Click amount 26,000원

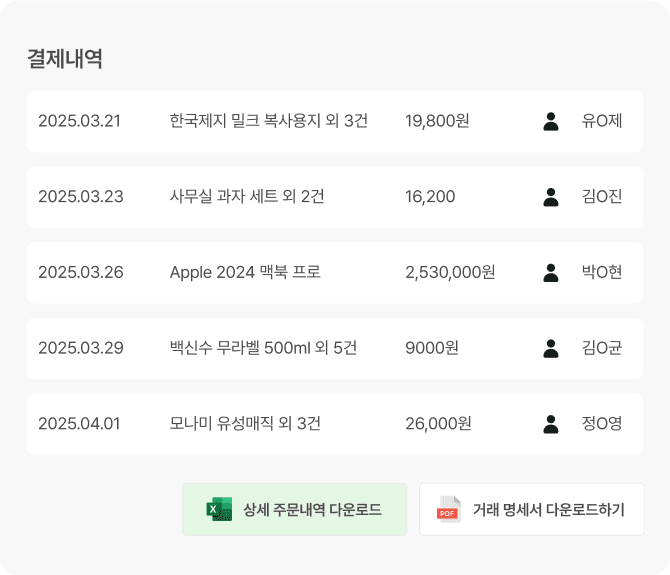coord(438,423)
